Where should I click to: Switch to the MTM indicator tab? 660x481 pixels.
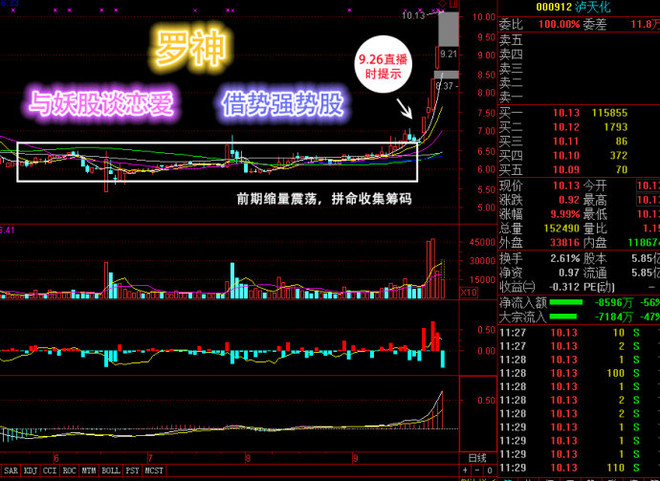tap(88, 470)
